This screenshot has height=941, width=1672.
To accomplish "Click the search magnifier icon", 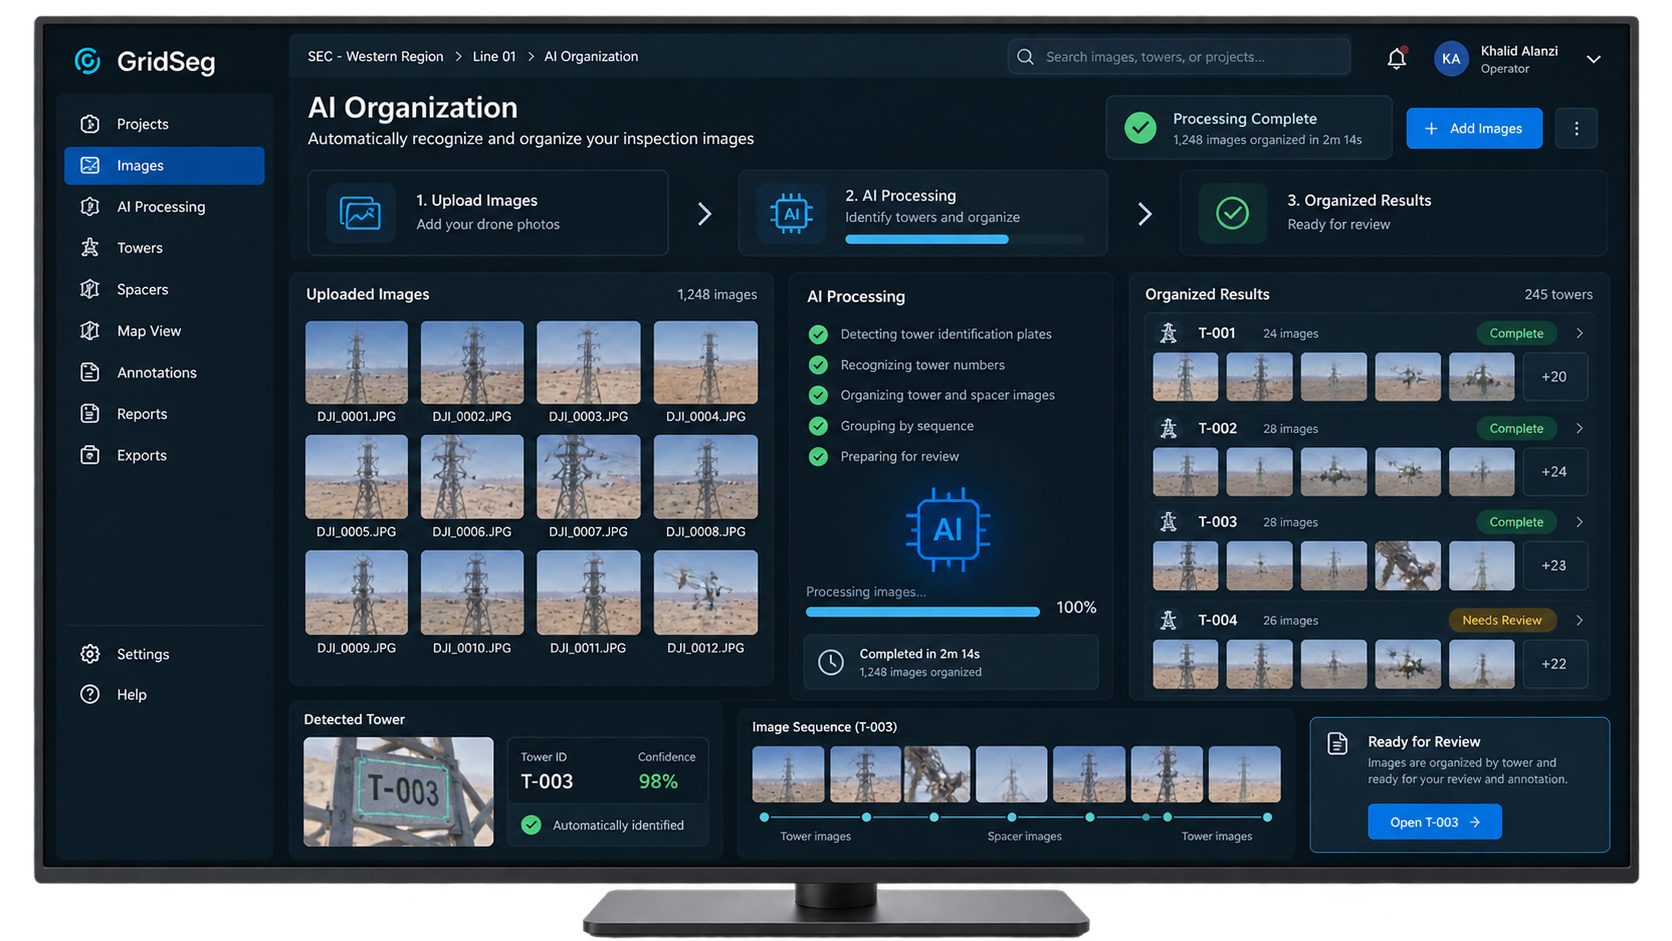I will [1025, 57].
